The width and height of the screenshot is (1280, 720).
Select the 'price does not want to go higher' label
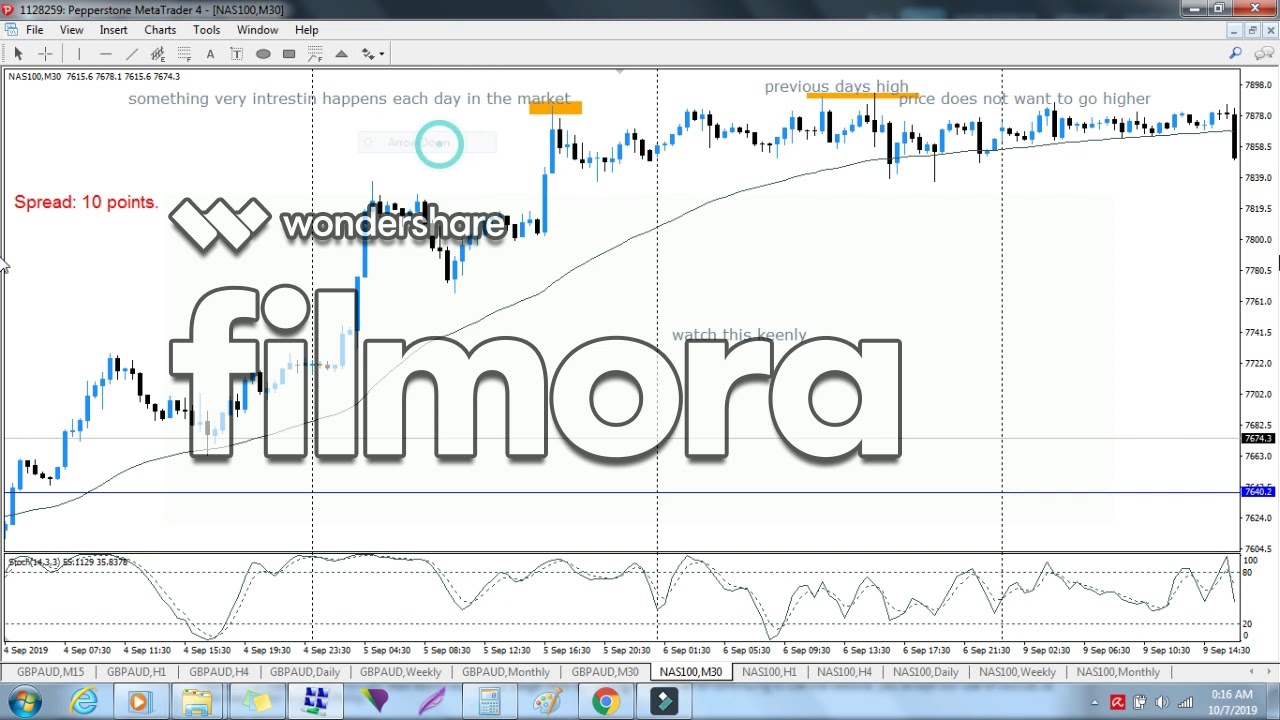(x=1024, y=99)
